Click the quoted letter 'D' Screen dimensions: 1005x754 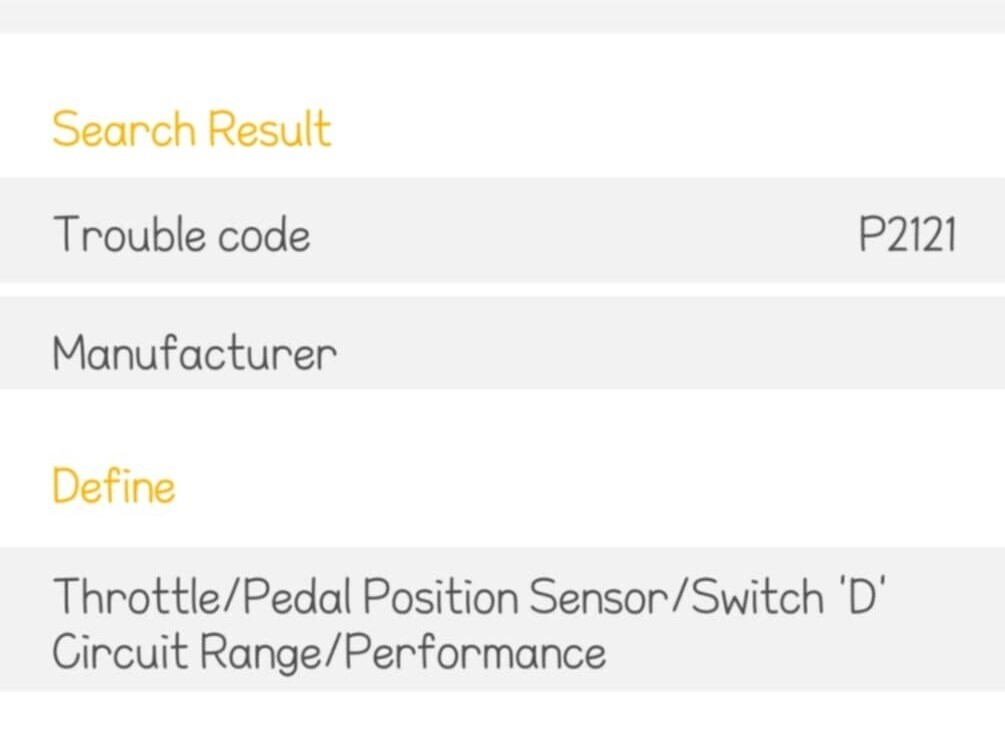pos(852,597)
